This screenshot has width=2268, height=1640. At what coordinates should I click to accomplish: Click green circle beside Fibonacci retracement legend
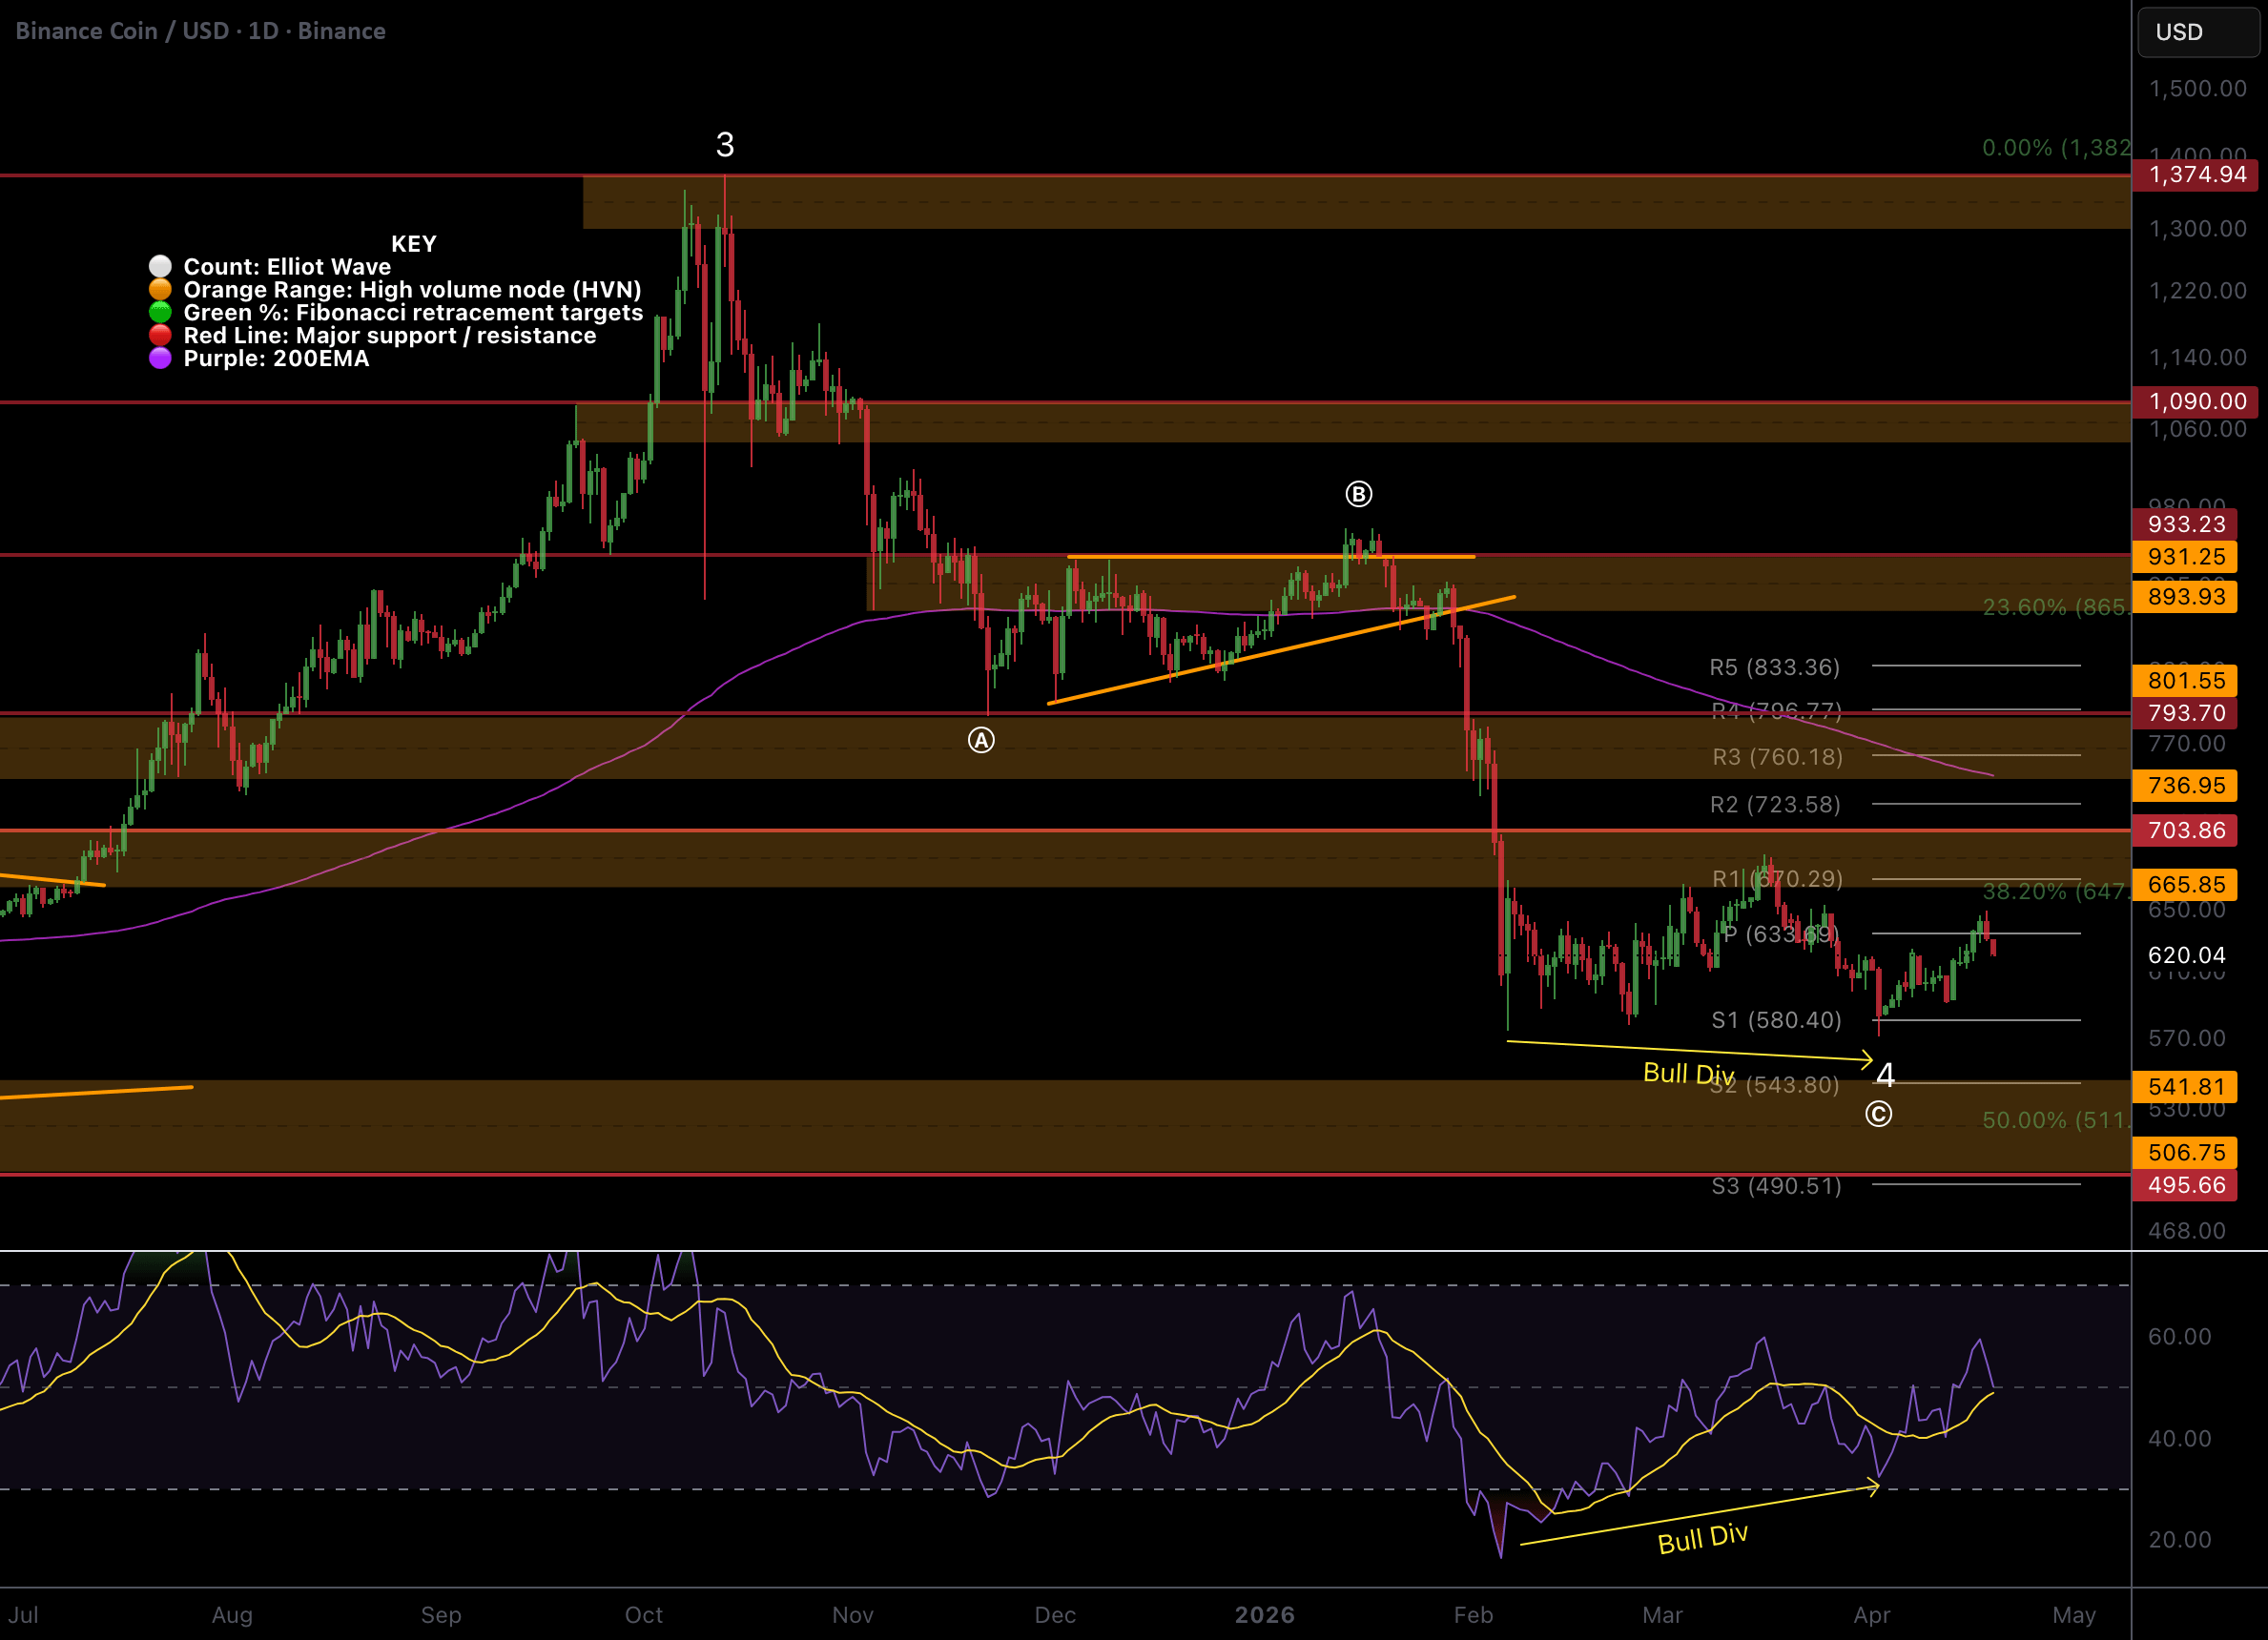(x=160, y=312)
